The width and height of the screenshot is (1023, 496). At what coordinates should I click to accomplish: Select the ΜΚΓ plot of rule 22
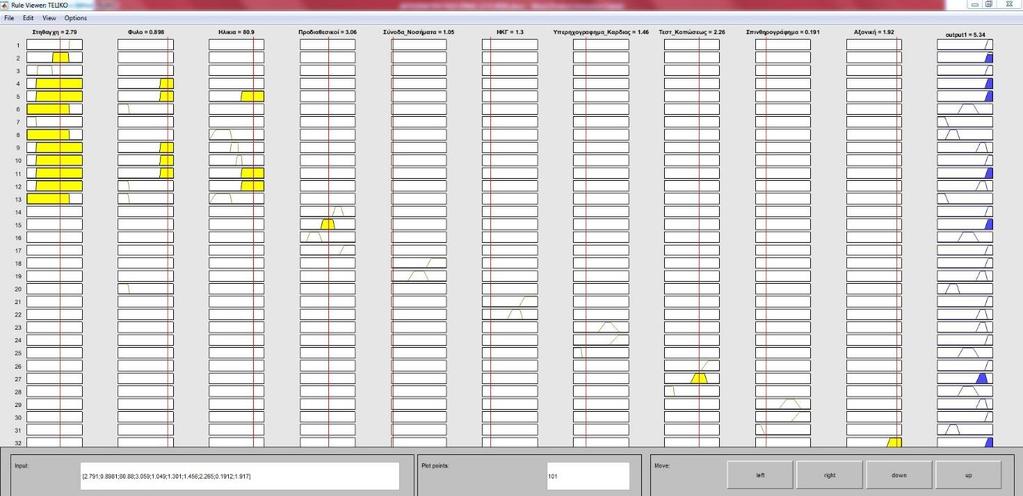pos(510,314)
